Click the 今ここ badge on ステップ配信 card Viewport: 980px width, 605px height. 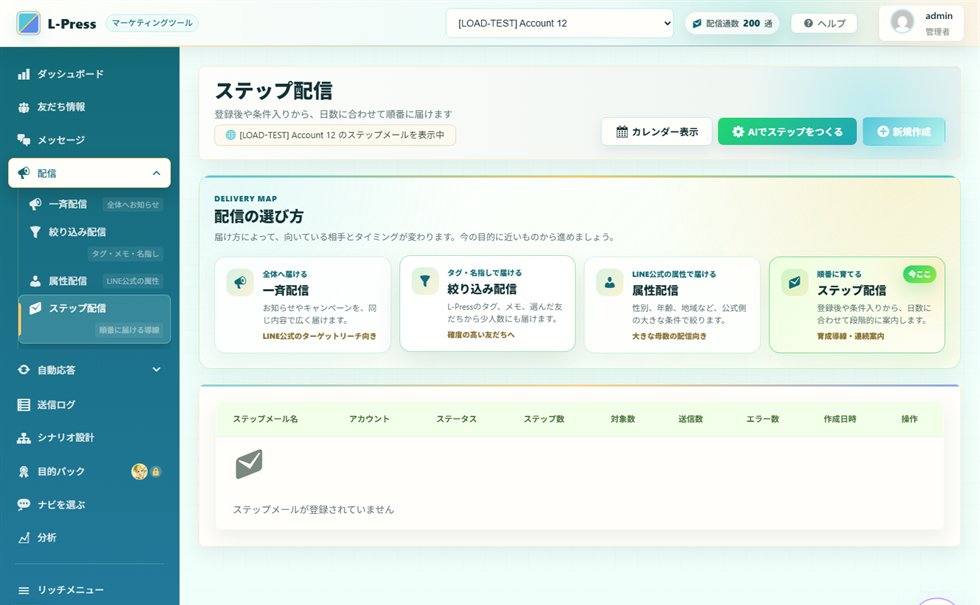click(x=919, y=274)
